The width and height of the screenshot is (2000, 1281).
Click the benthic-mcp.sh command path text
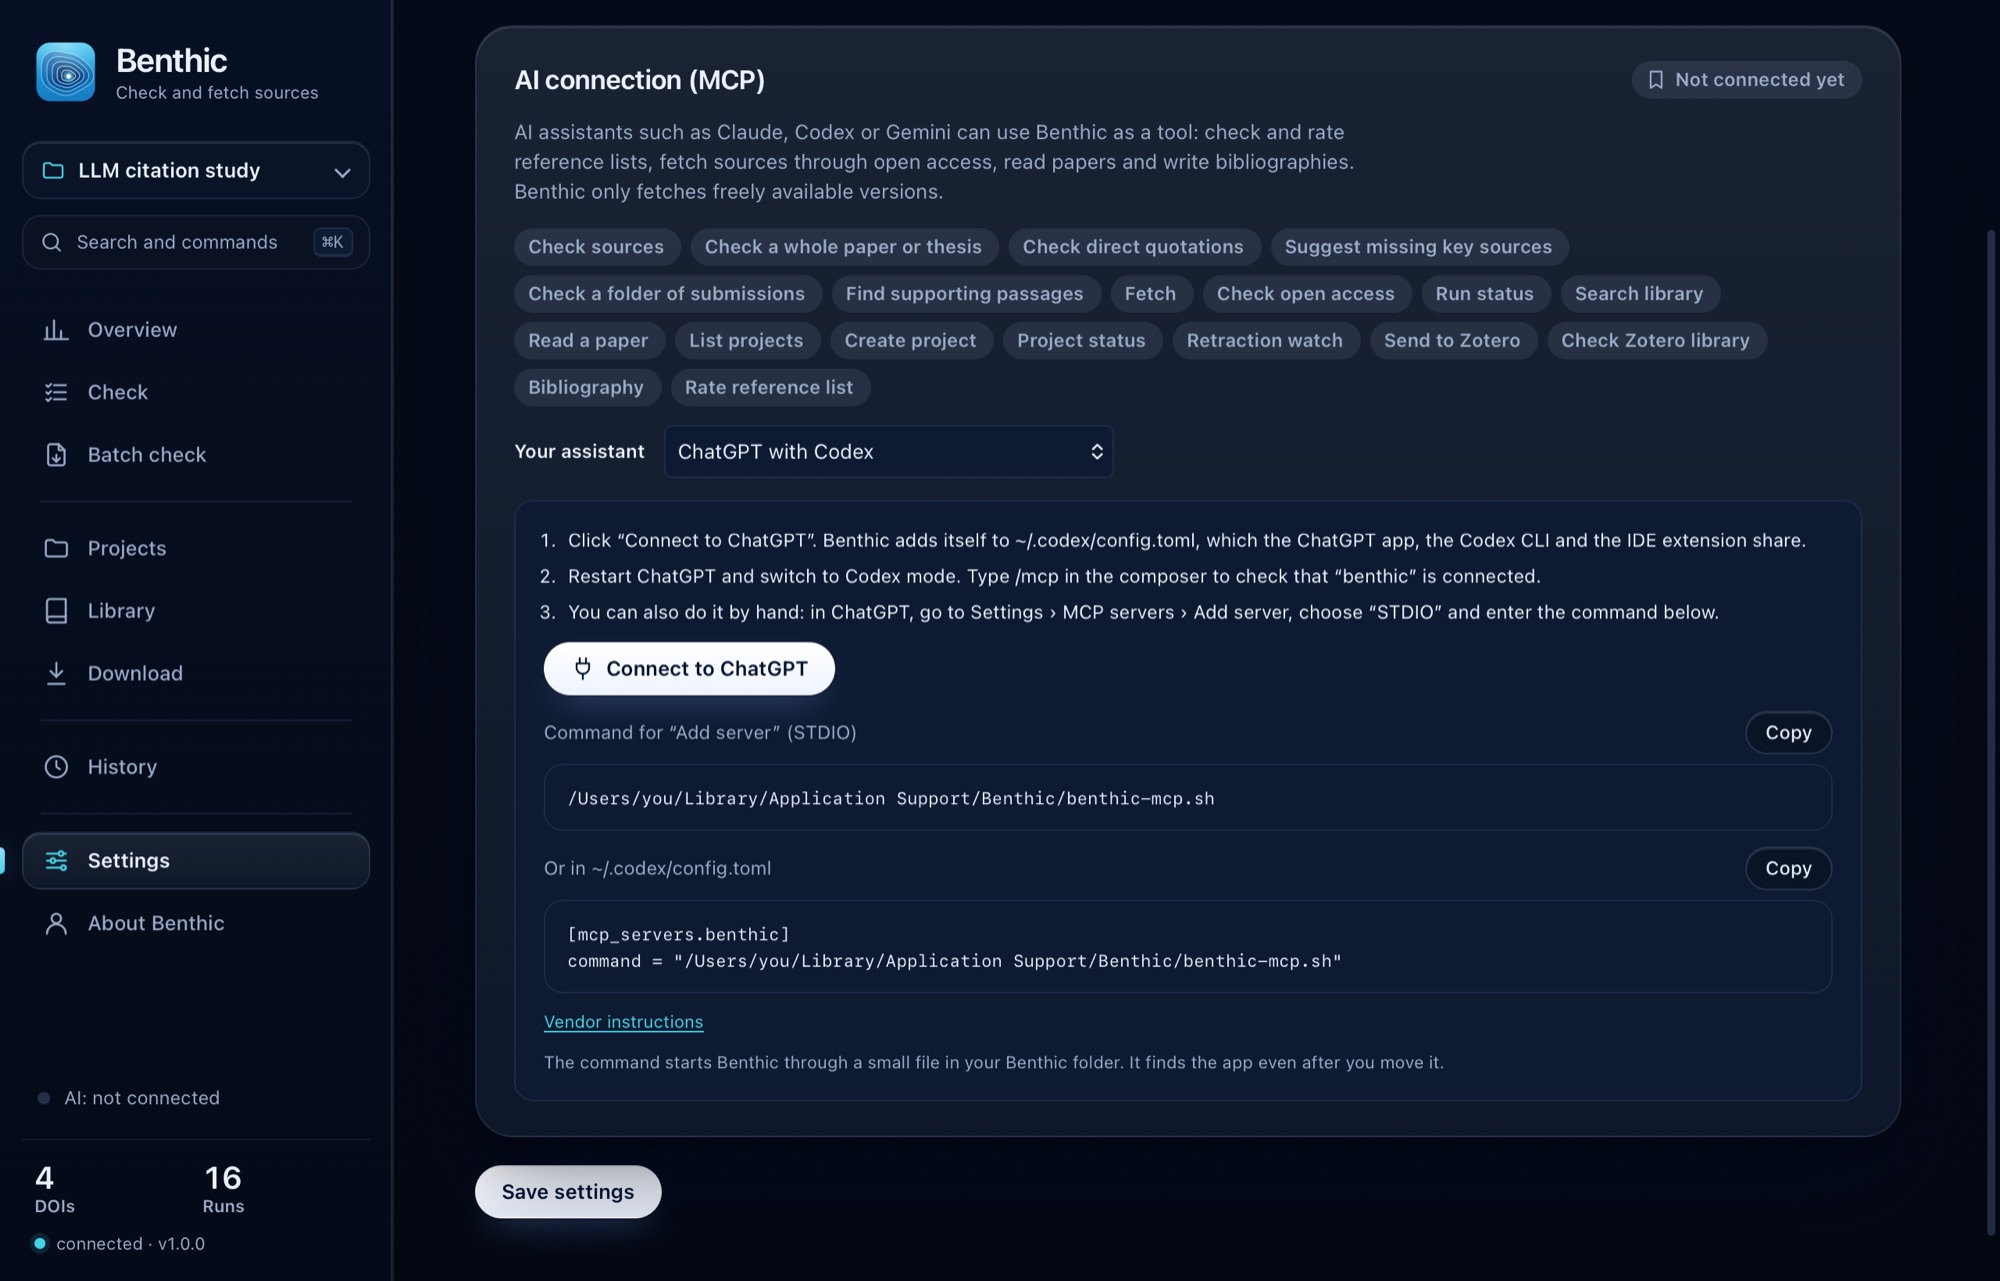(891, 799)
